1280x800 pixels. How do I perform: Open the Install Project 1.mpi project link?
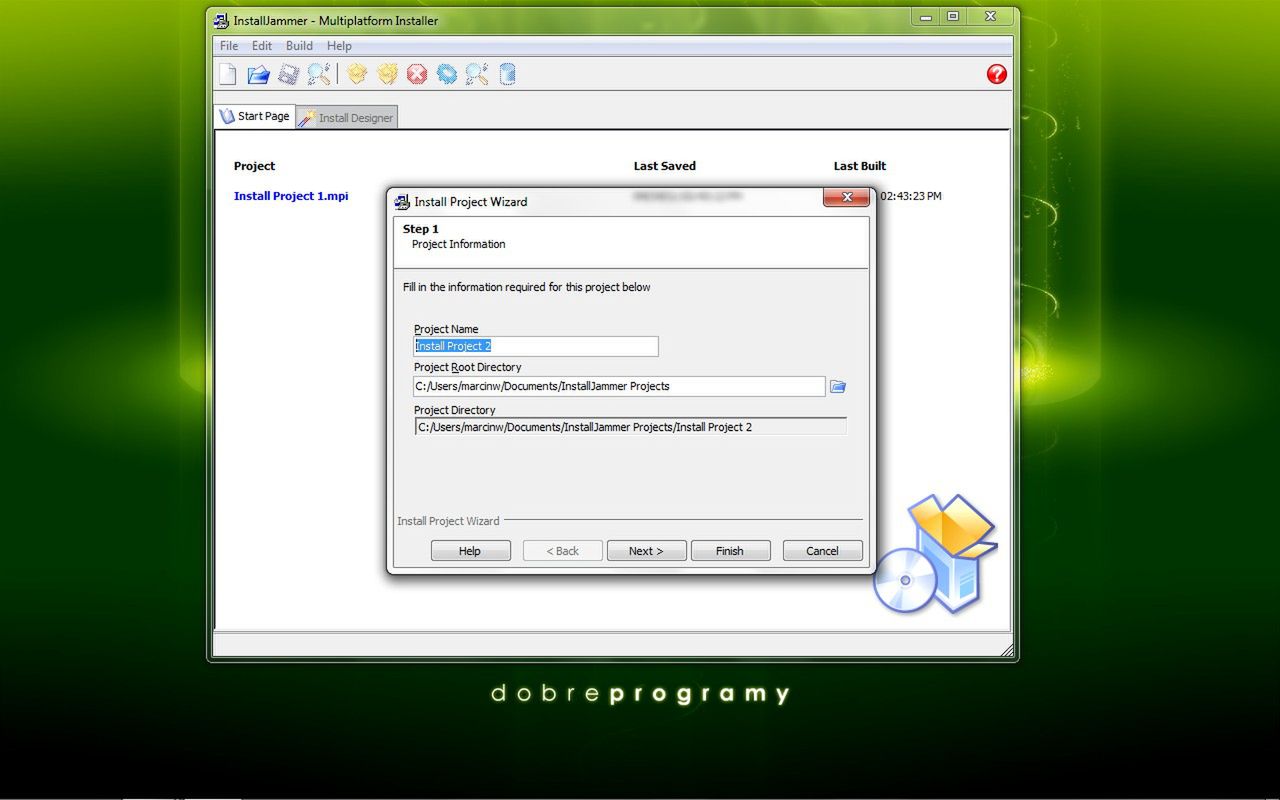point(291,196)
